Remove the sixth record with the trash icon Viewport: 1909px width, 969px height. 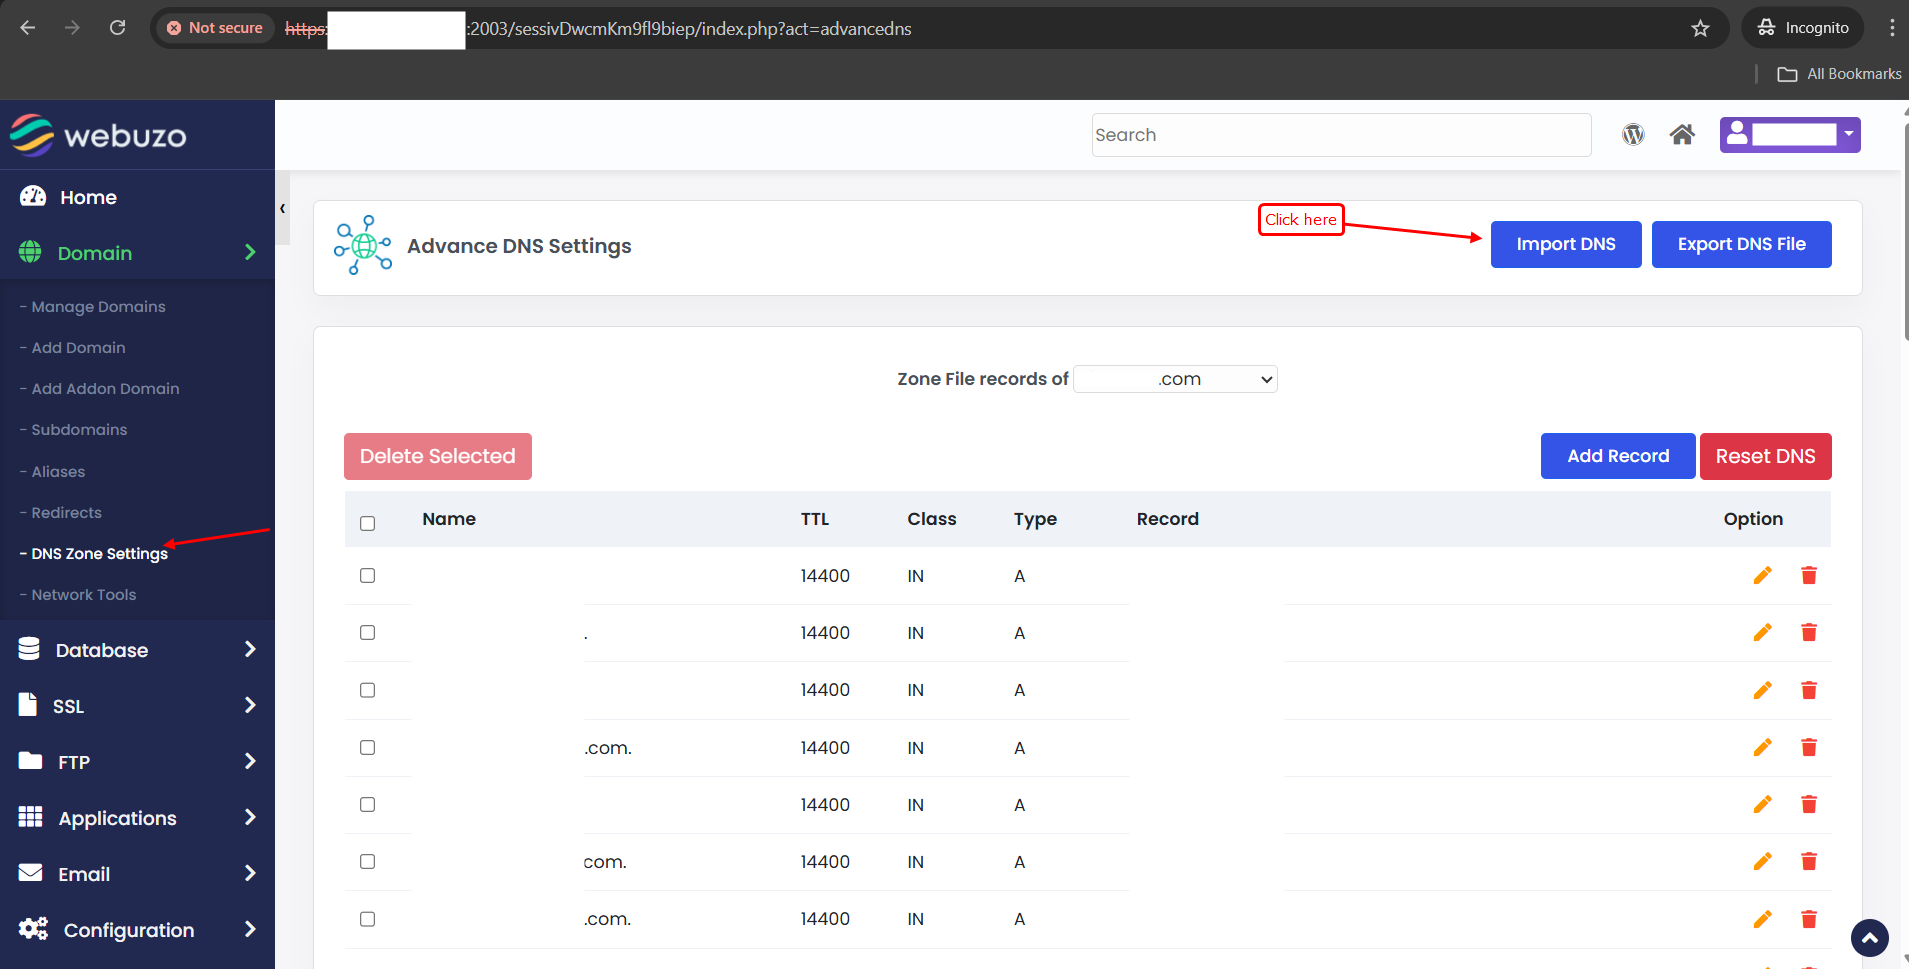(1809, 861)
